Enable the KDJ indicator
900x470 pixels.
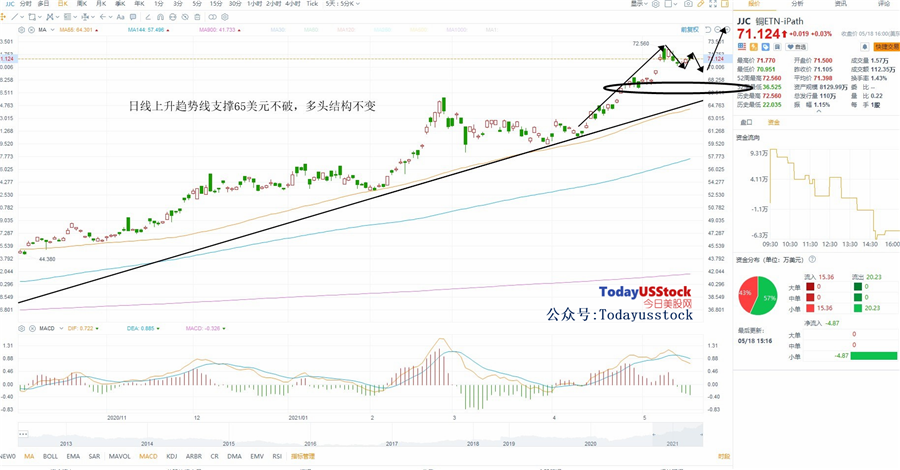click(x=171, y=456)
